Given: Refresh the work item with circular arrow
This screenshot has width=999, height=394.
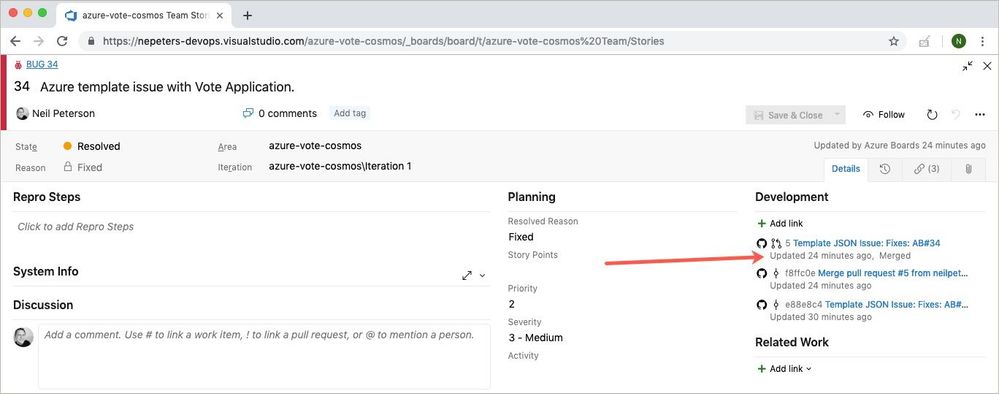Looking at the screenshot, I should pyautogui.click(x=931, y=115).
